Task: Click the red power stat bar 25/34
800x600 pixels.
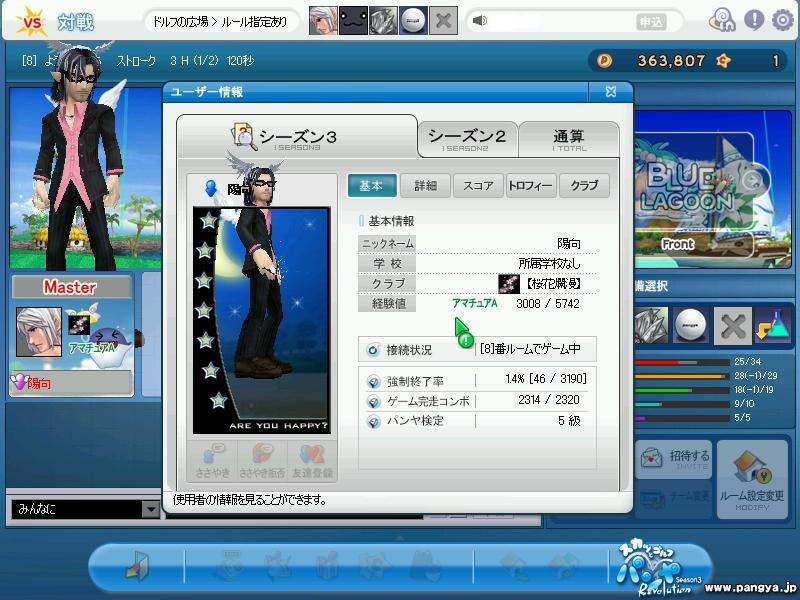Action: [682, 362]
